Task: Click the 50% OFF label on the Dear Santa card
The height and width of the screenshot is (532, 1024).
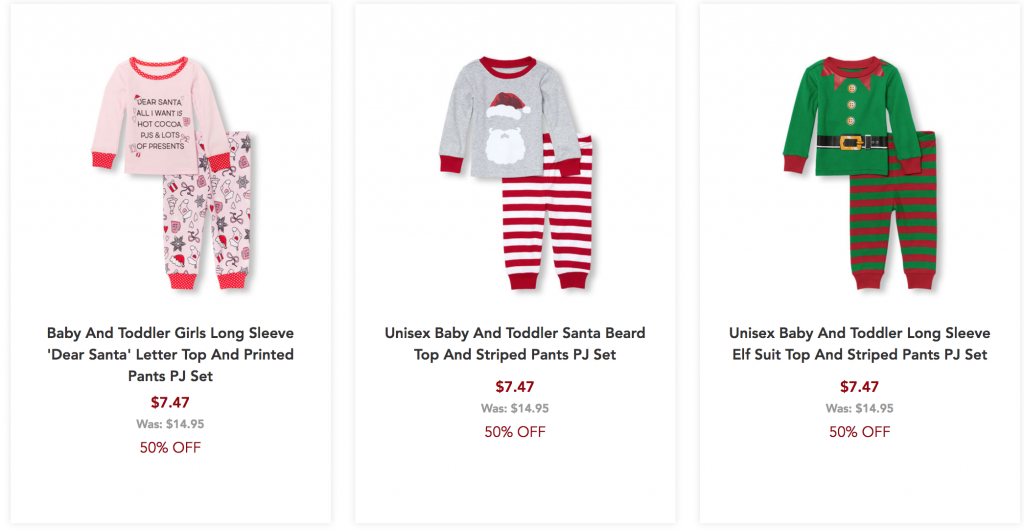Action: [170, 448]
